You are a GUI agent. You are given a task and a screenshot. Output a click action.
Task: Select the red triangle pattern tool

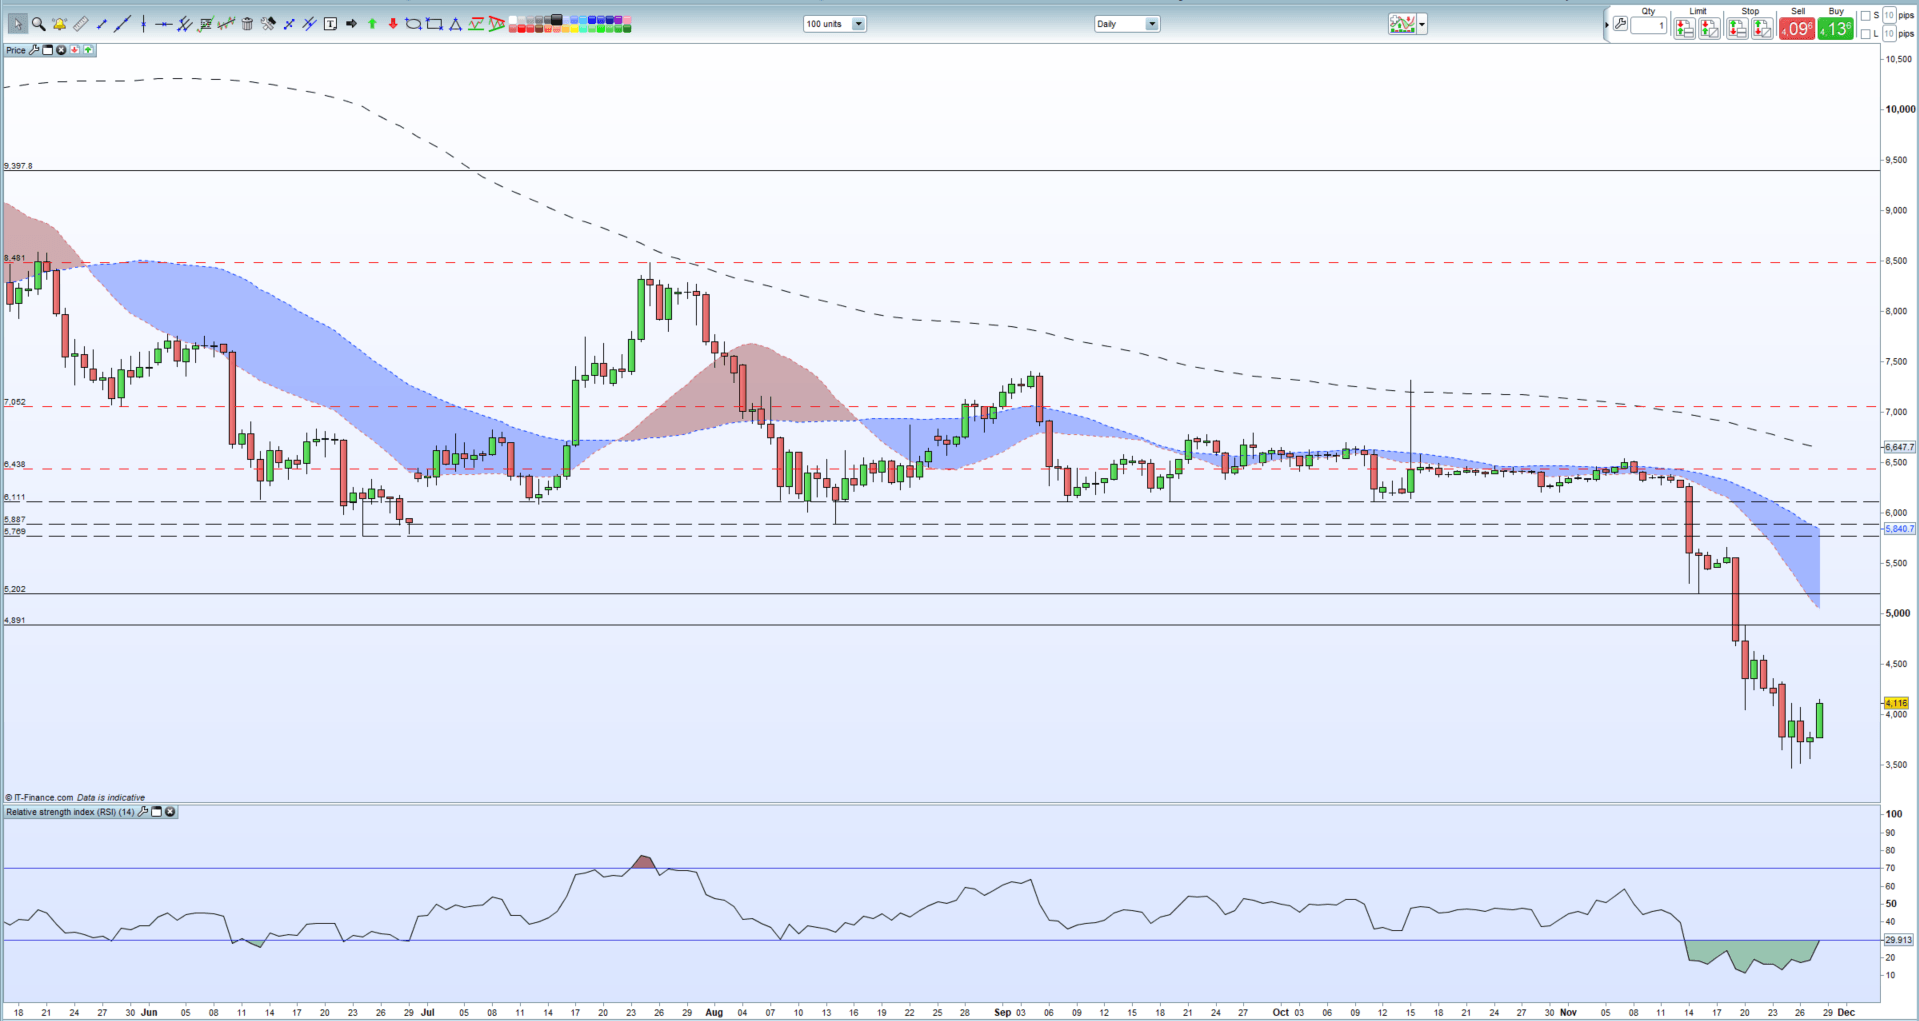(x=496, y=24)
